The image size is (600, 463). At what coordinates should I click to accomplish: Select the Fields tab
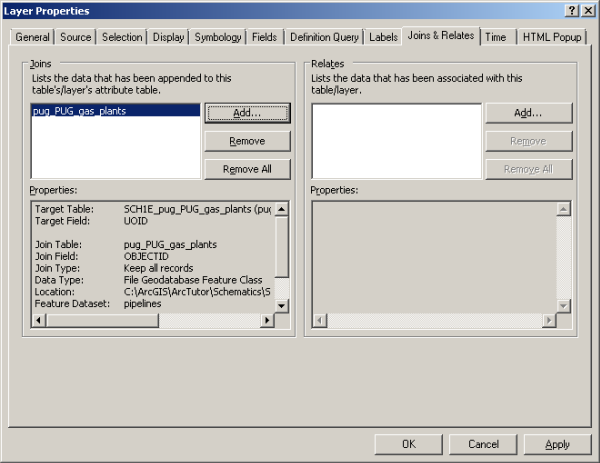click(264, 37)
